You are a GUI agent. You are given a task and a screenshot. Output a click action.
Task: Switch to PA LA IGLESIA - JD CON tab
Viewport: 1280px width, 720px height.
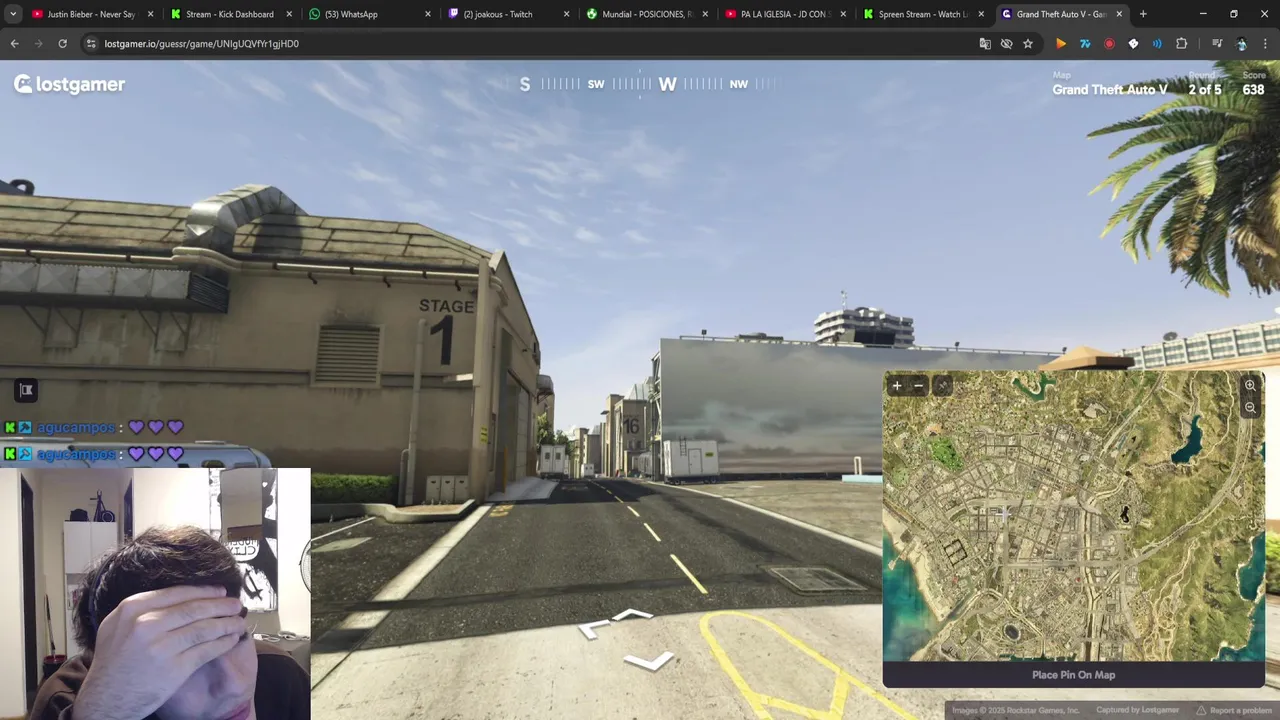(x=785, y=14)
